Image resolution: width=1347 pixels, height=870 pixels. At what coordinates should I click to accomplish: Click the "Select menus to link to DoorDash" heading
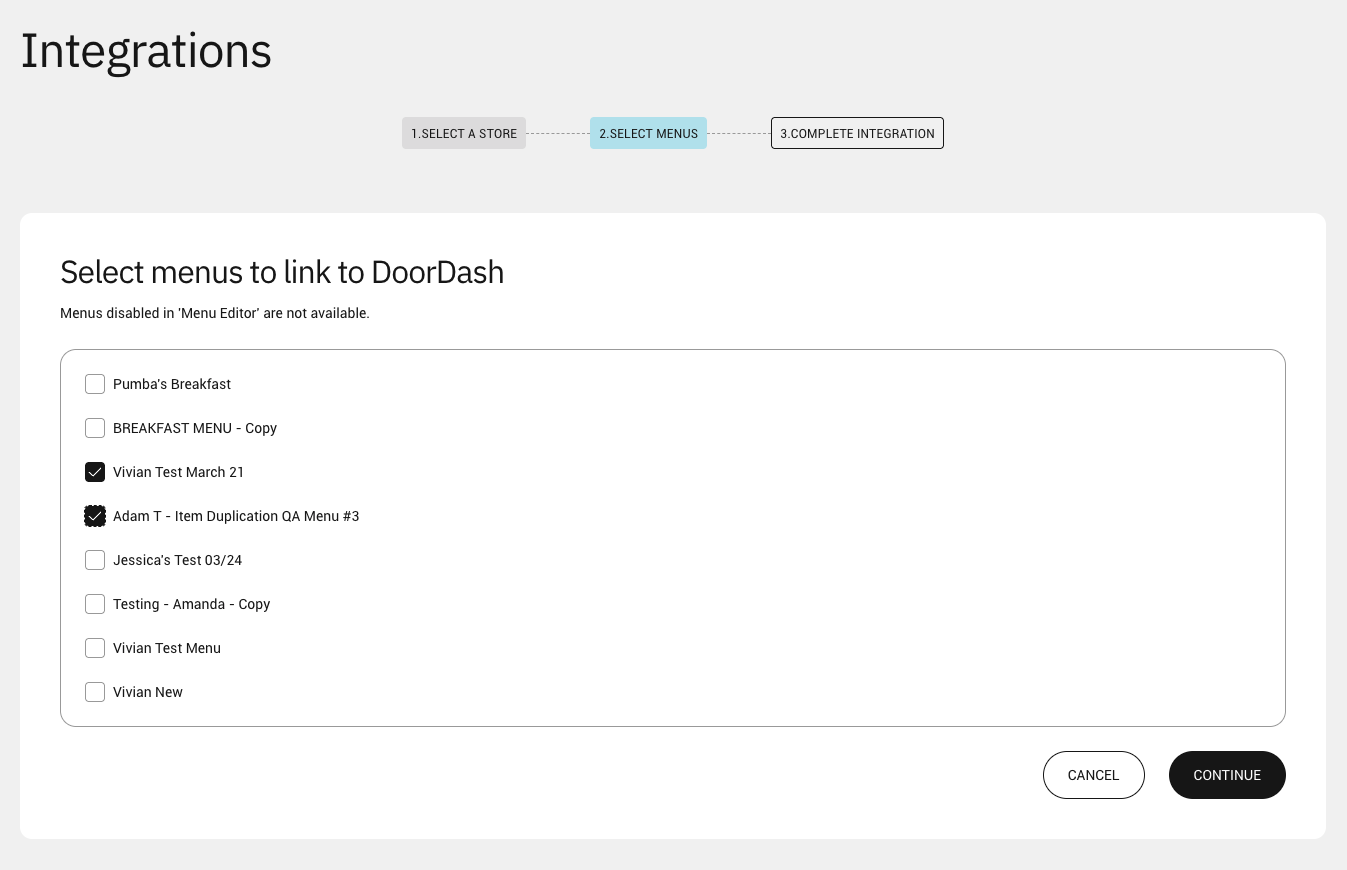point(282,272)
